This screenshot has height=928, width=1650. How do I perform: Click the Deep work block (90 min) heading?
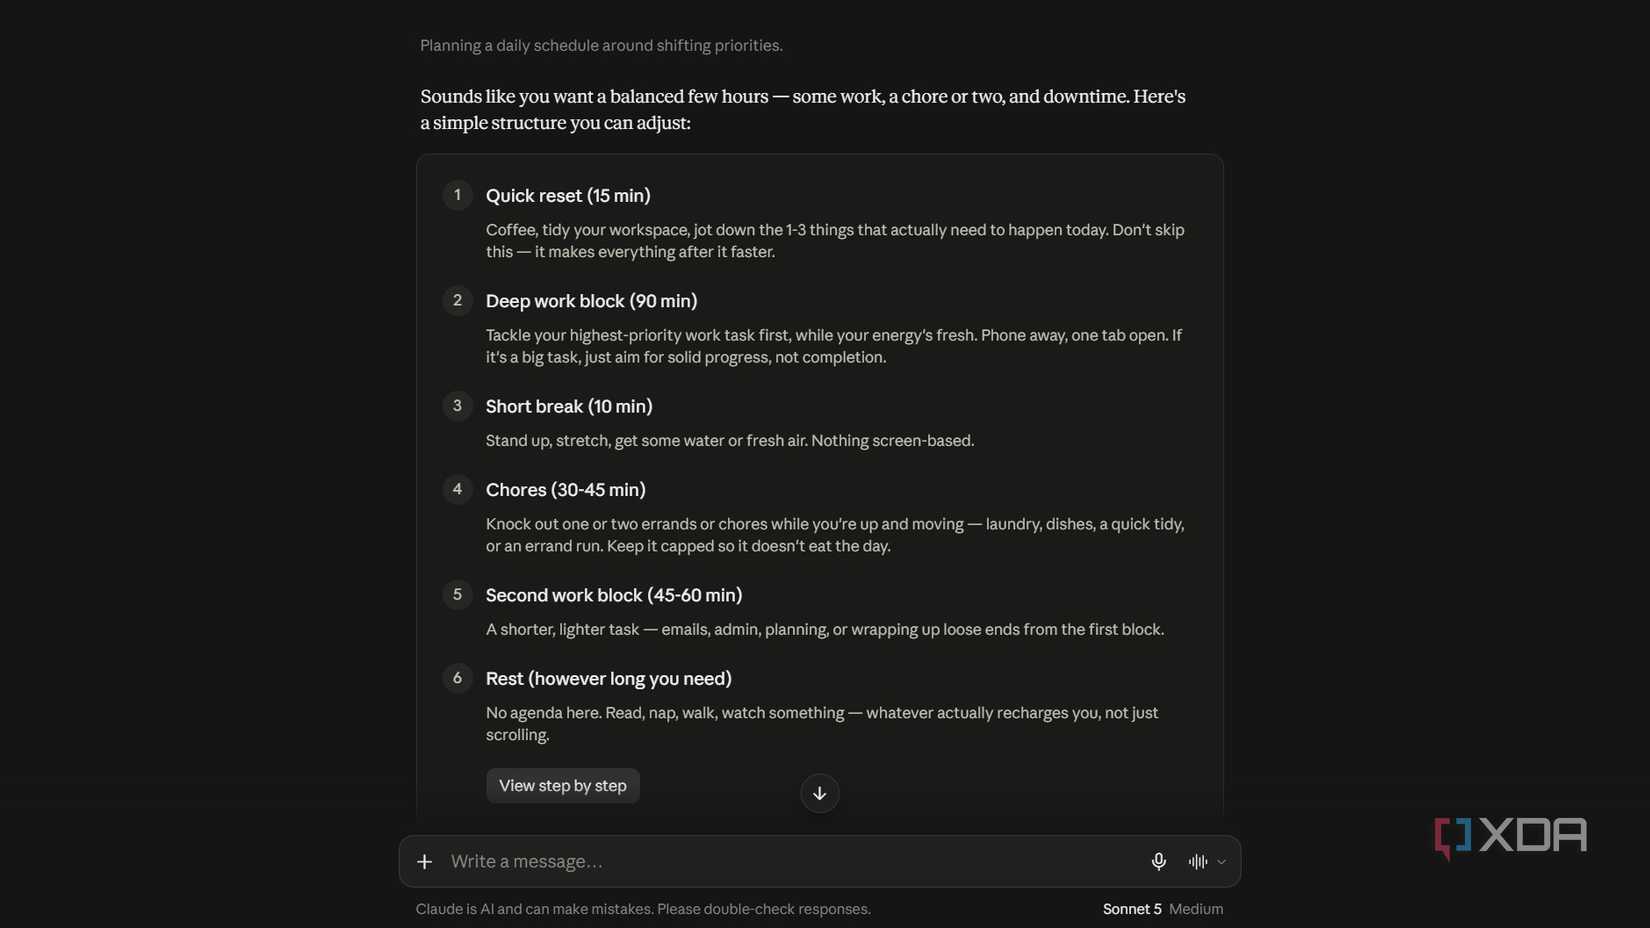point(591,301)
